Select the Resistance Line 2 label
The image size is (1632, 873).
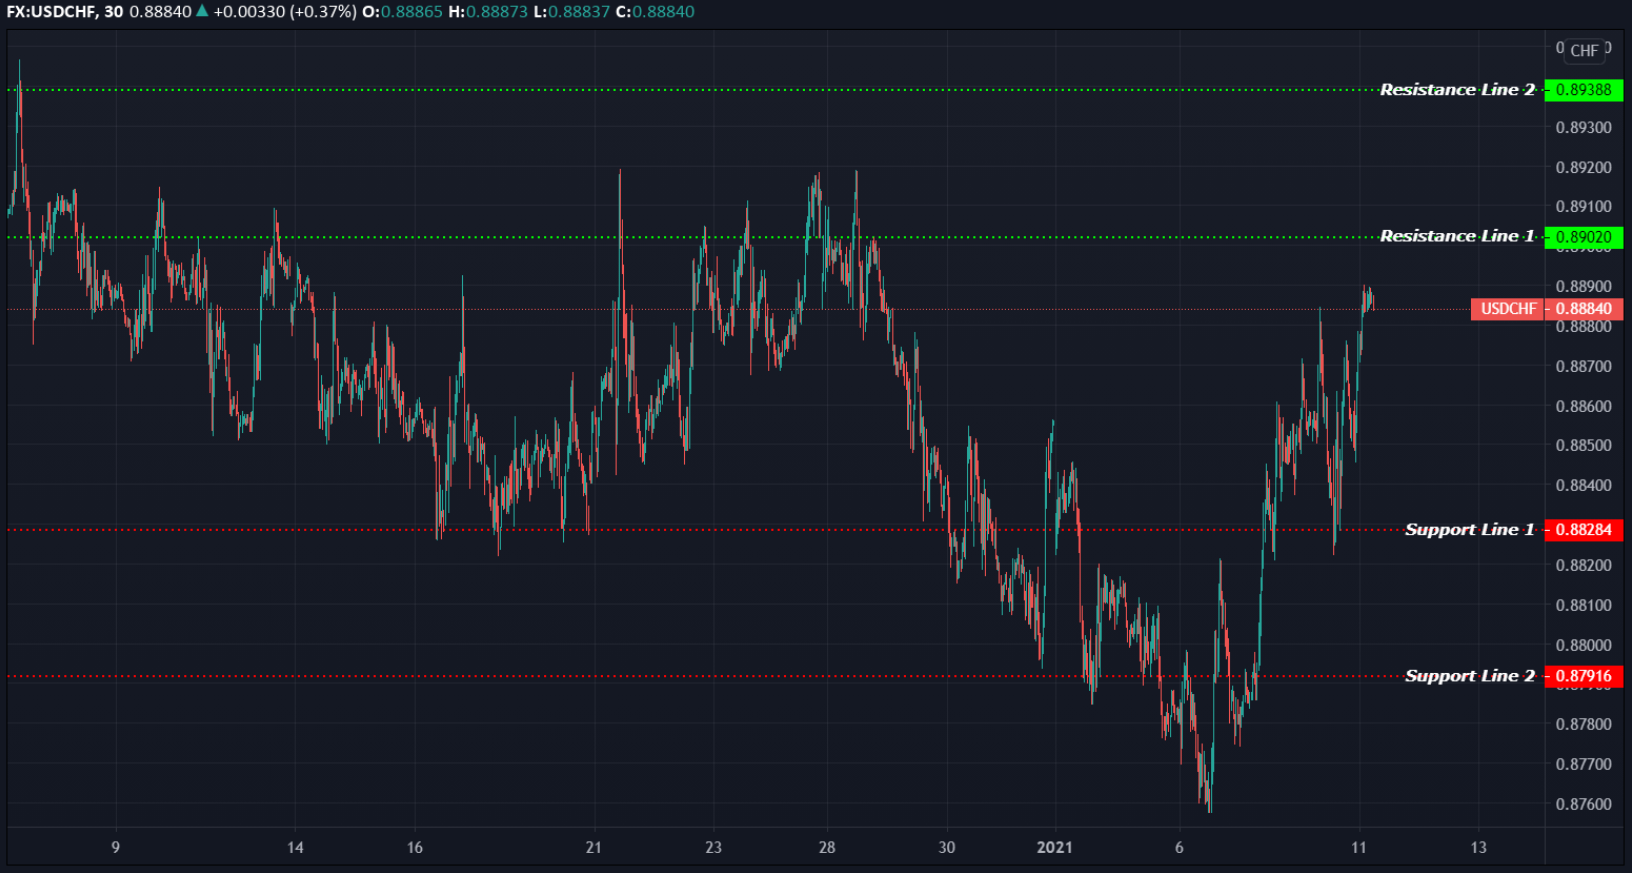pos(1457,90)
